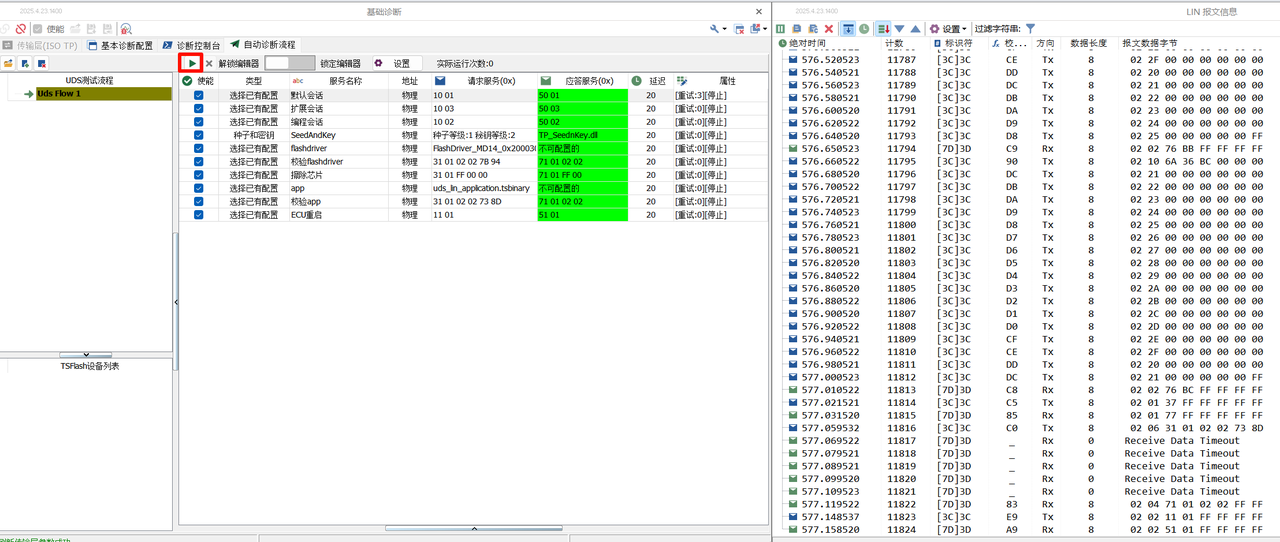This screenshot has height=542, width=1280.
Task: Click the blue down-triangle icon in the LIN toolbar
Action: tap(899, 29)
